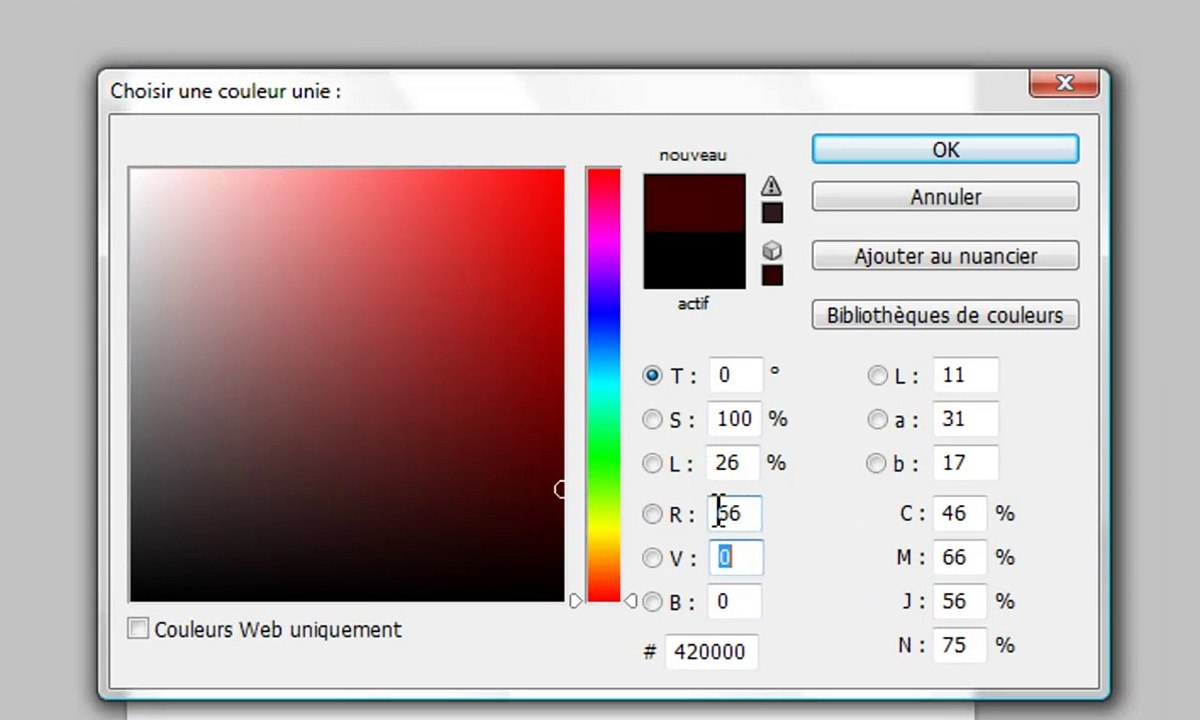Click the M magenta percentage field
1200x720 pixels.
pos(960,558)
